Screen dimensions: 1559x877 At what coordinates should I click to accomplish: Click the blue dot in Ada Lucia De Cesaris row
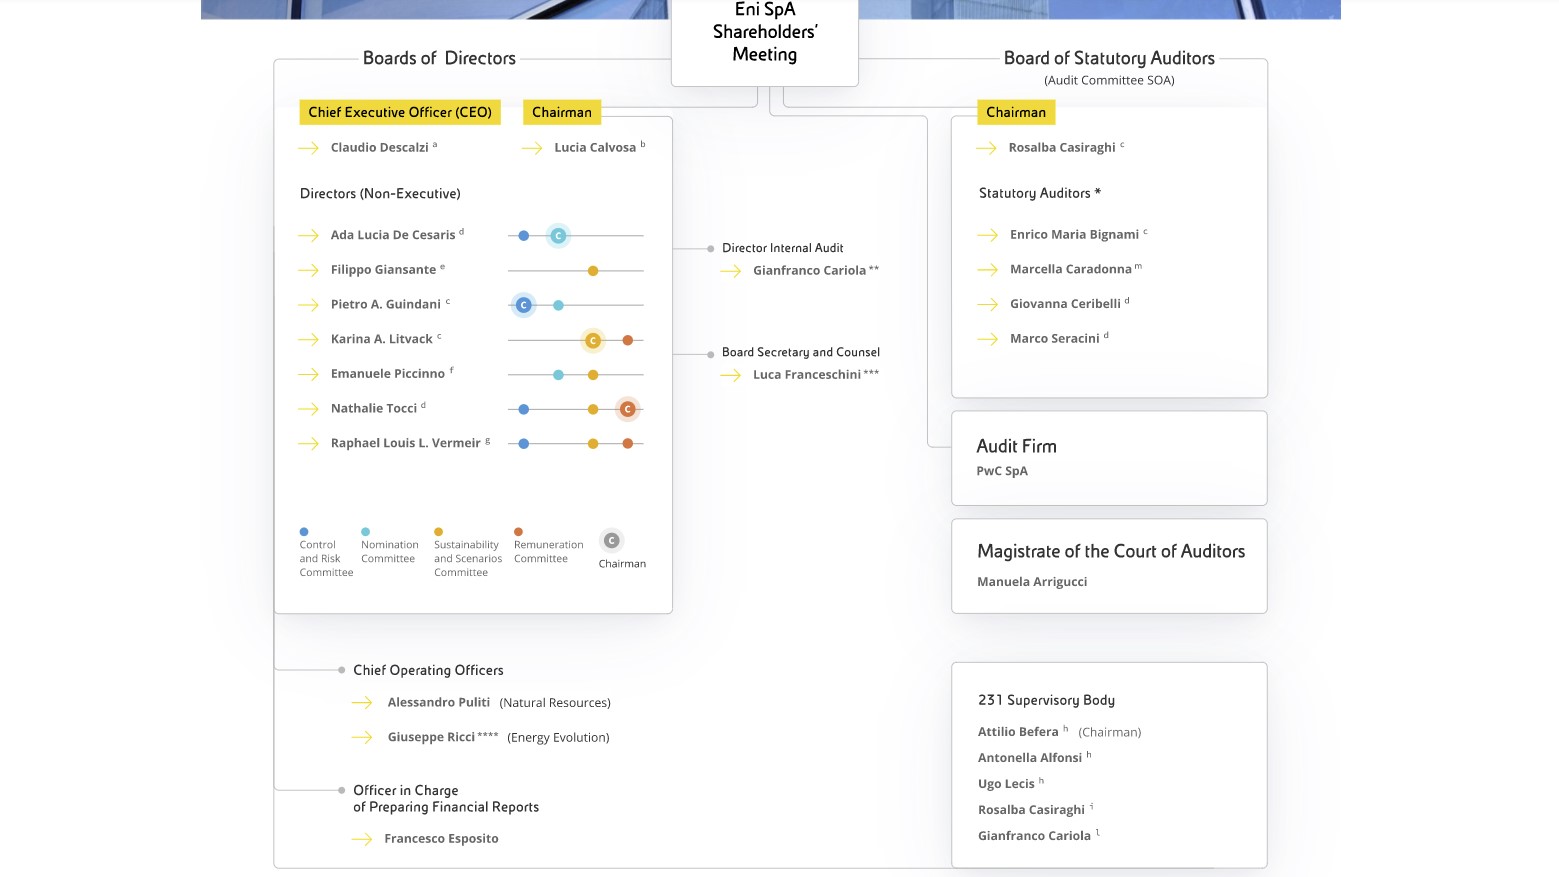click(524, 236)
